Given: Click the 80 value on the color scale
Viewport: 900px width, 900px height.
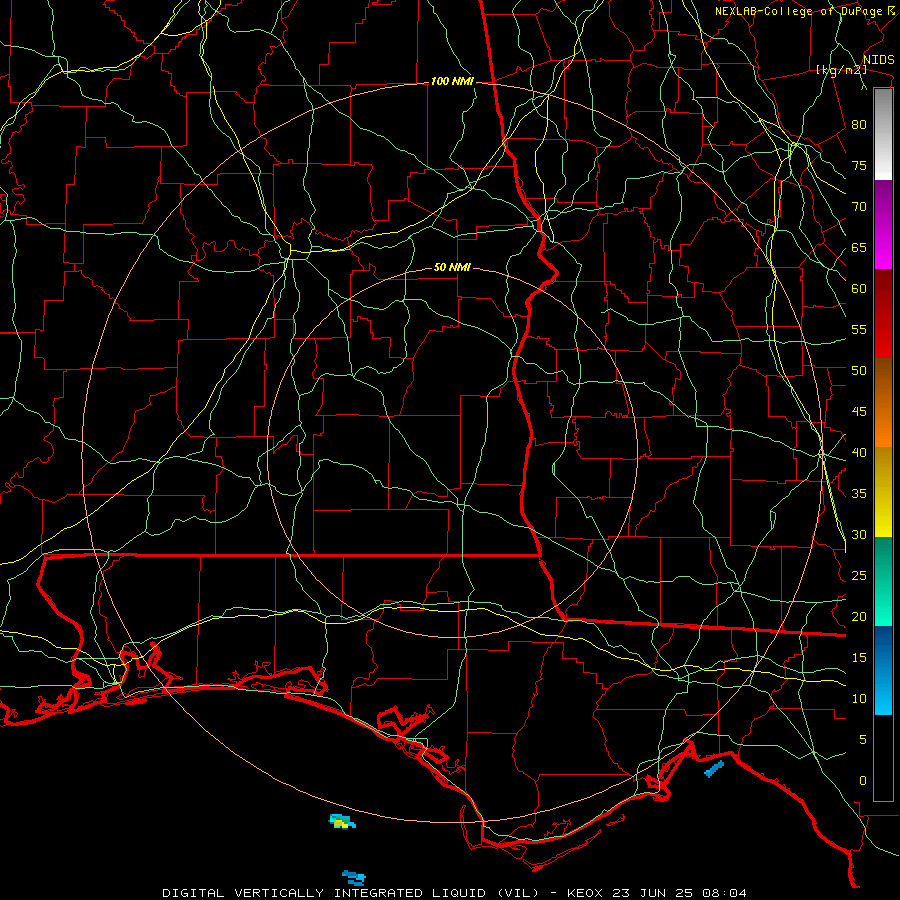Looking at the screenshot, I should pyautogui.click(x=859, y=125).
